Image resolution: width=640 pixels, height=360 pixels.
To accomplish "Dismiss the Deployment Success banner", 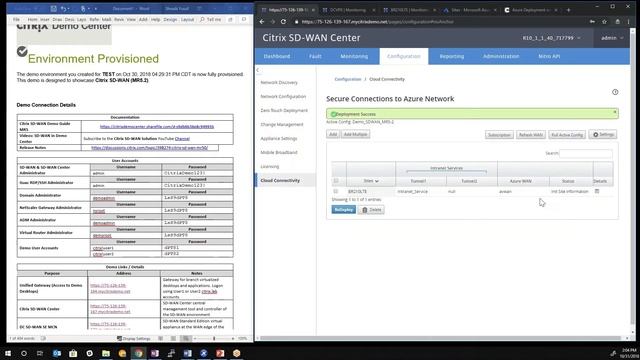I will pos(615,112).
